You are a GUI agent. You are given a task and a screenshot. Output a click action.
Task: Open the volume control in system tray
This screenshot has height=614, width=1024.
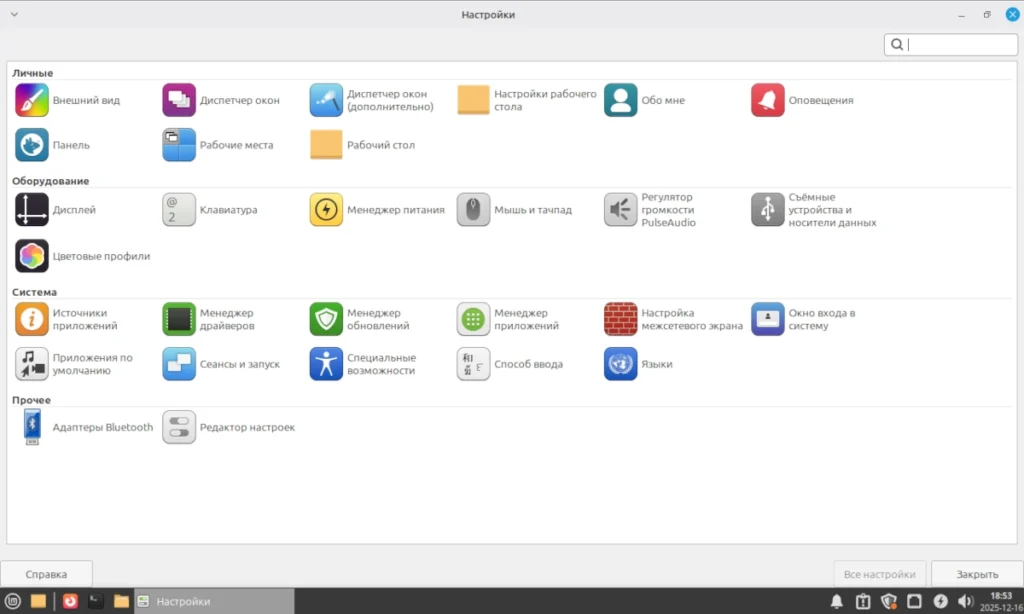click(x=965, y=601)
